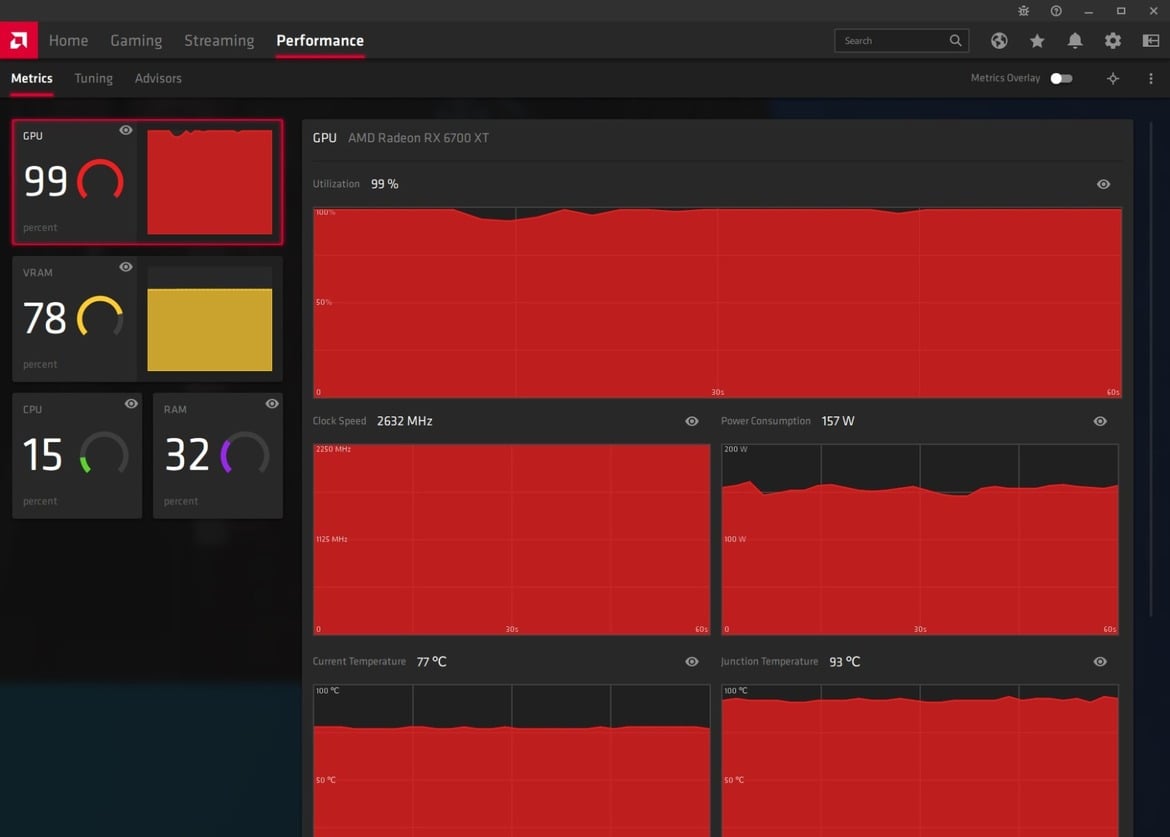Screen dimensions: 1170x837
Task: Click the VRAM yellow thumbnail graph
Action: click(x=210, y=329)
